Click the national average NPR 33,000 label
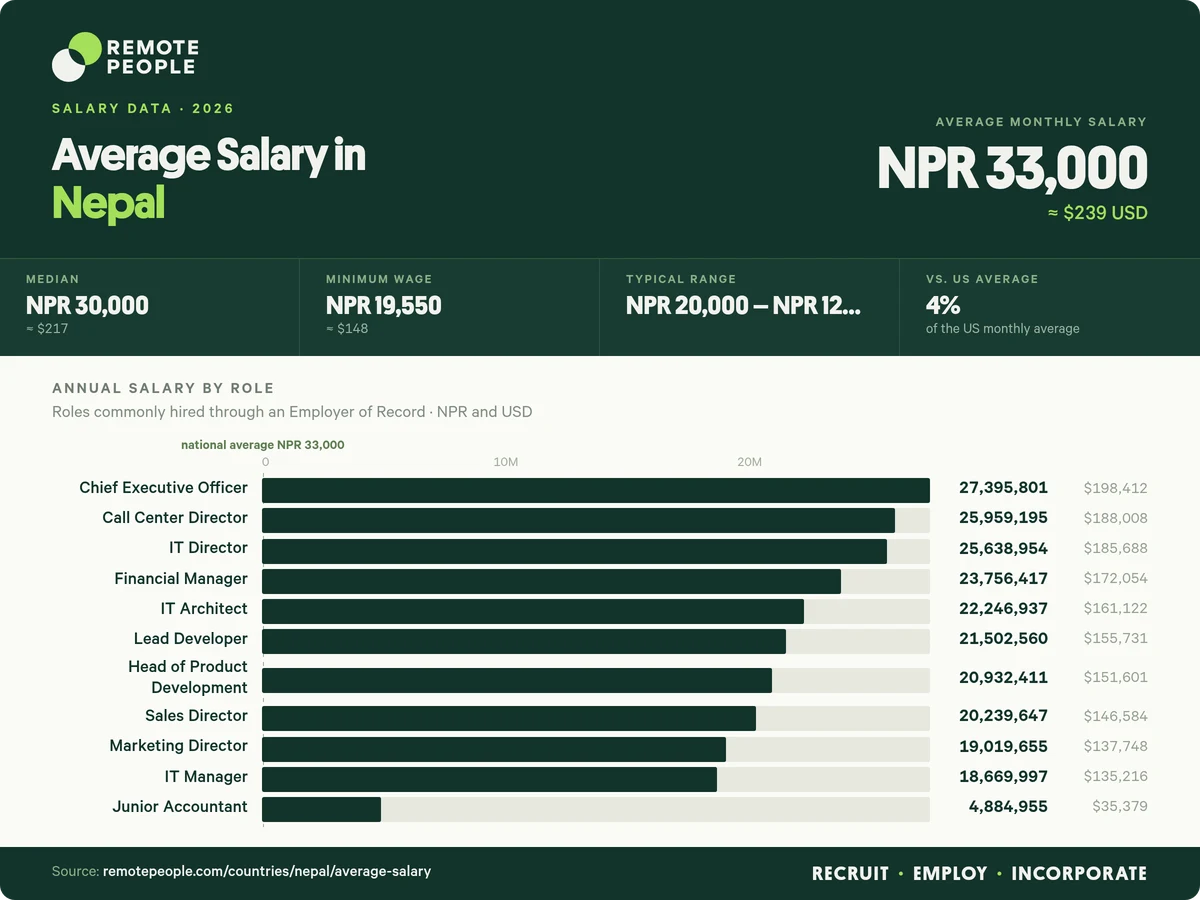1200x900 pixels. coord(262,445)
